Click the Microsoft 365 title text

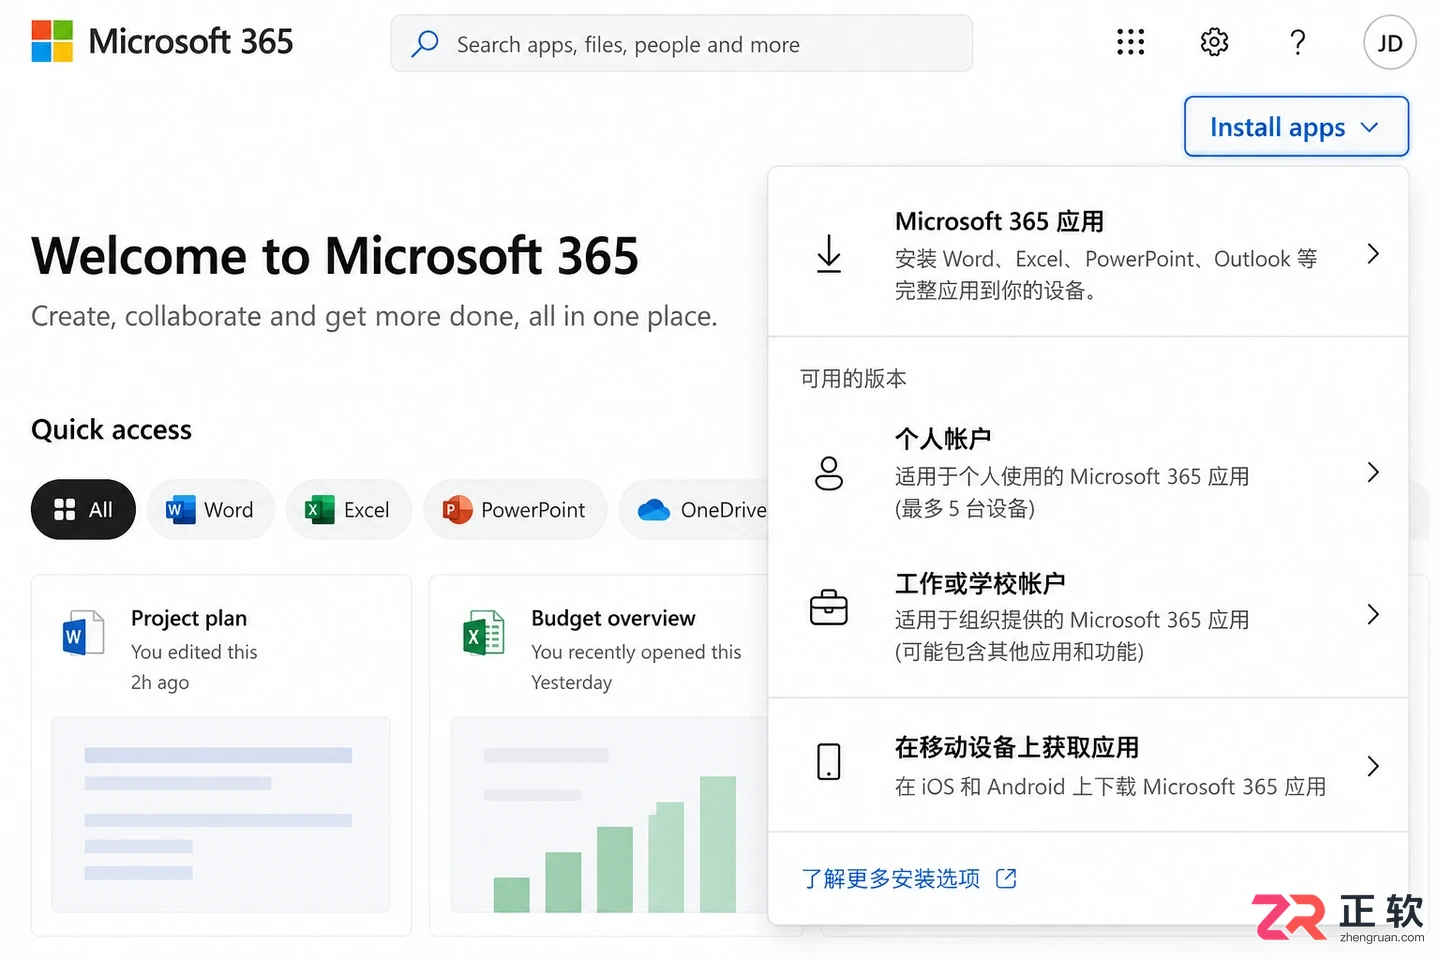click(x=191, y=41)
